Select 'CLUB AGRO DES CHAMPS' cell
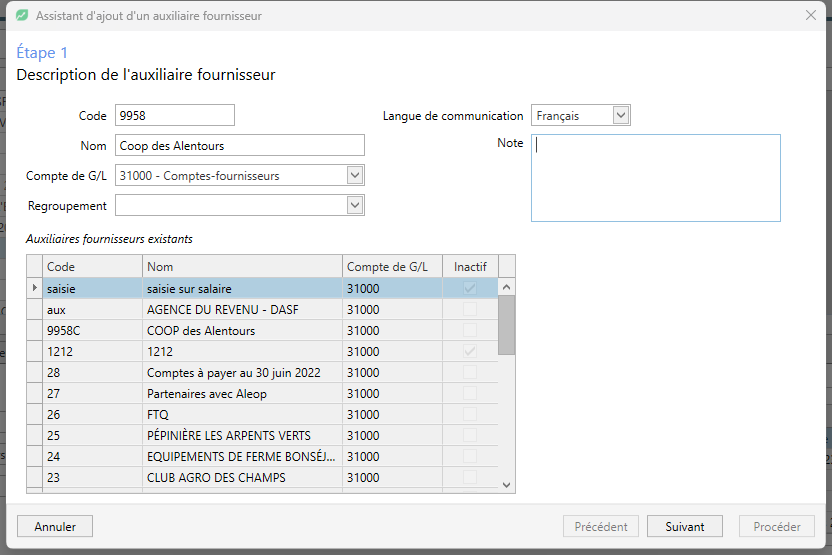This screenshot has width=832, height=555. (242, 477)
